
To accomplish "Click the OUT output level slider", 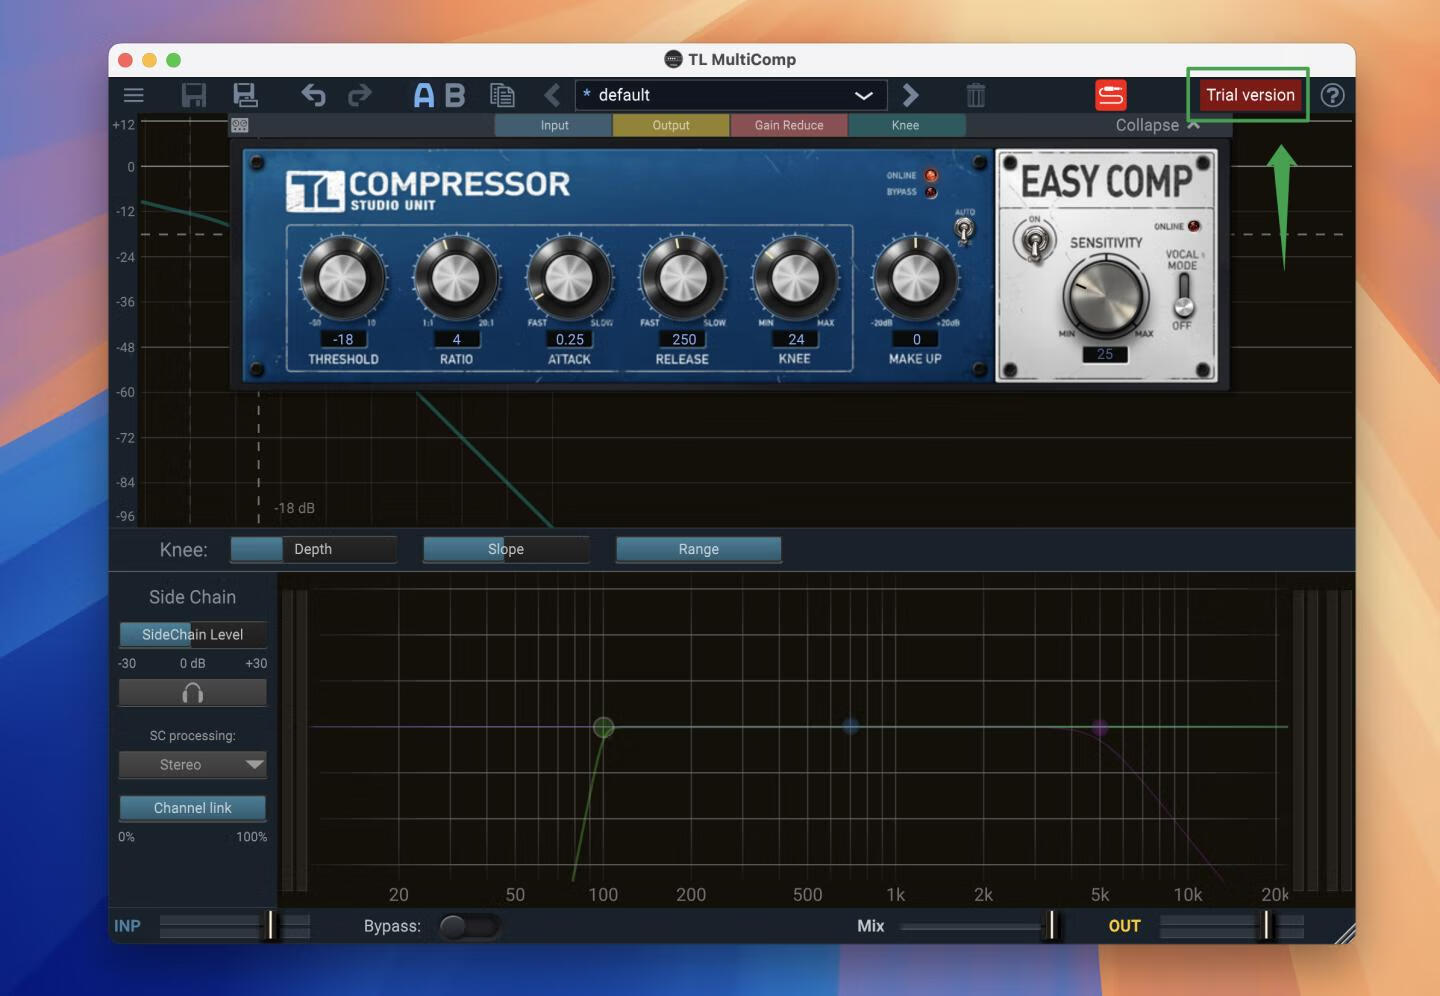I will pyautogui.click(x=1231, y=926).
